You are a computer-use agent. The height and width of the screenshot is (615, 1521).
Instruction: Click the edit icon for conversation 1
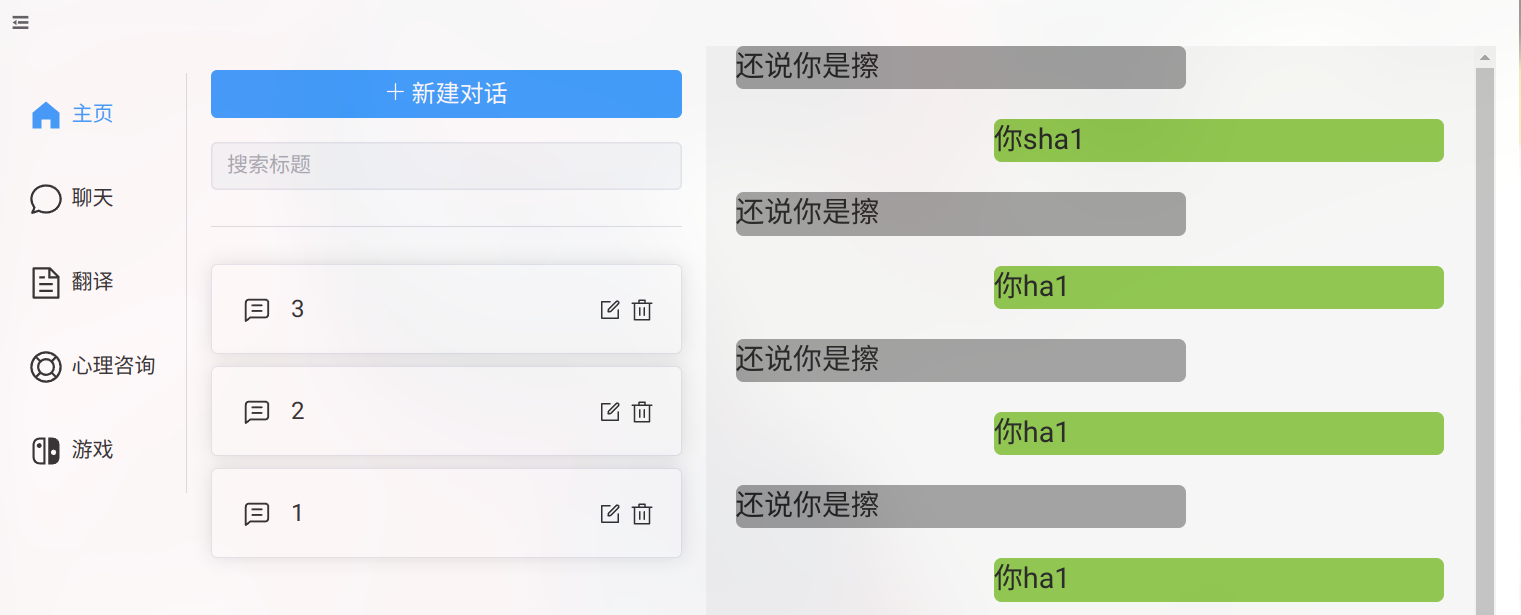tap(610, 514)
